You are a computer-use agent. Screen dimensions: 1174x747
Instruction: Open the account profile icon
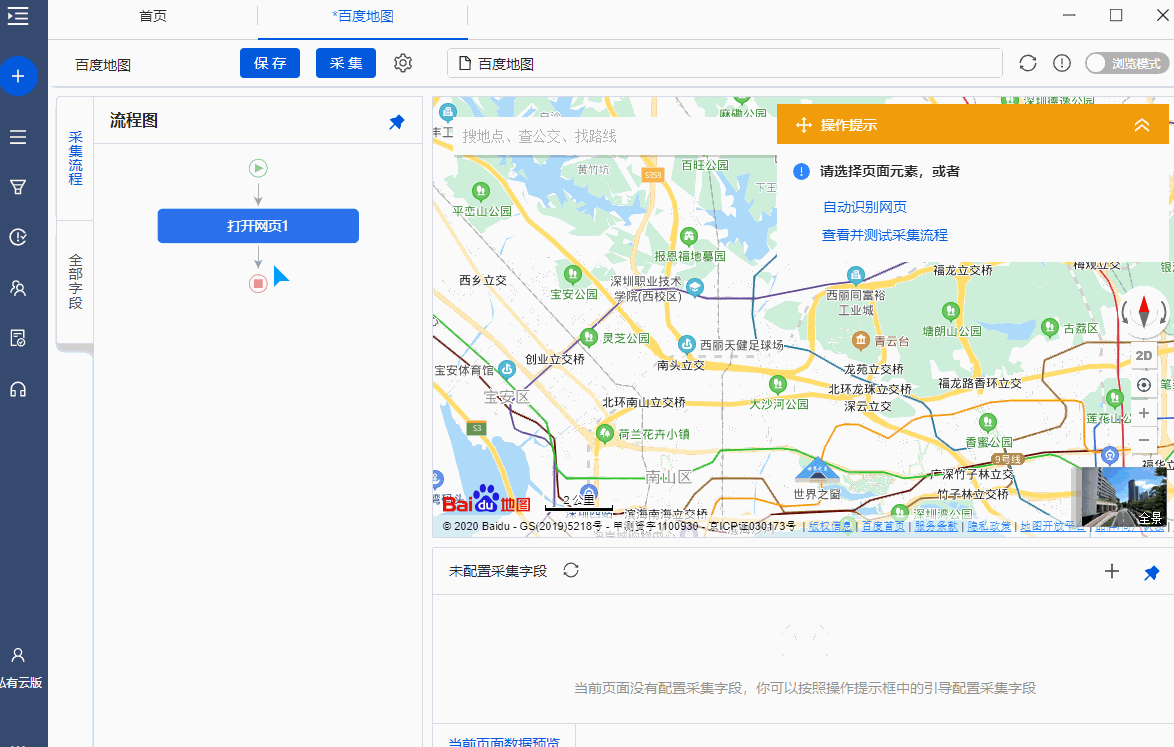coord(18,655)
